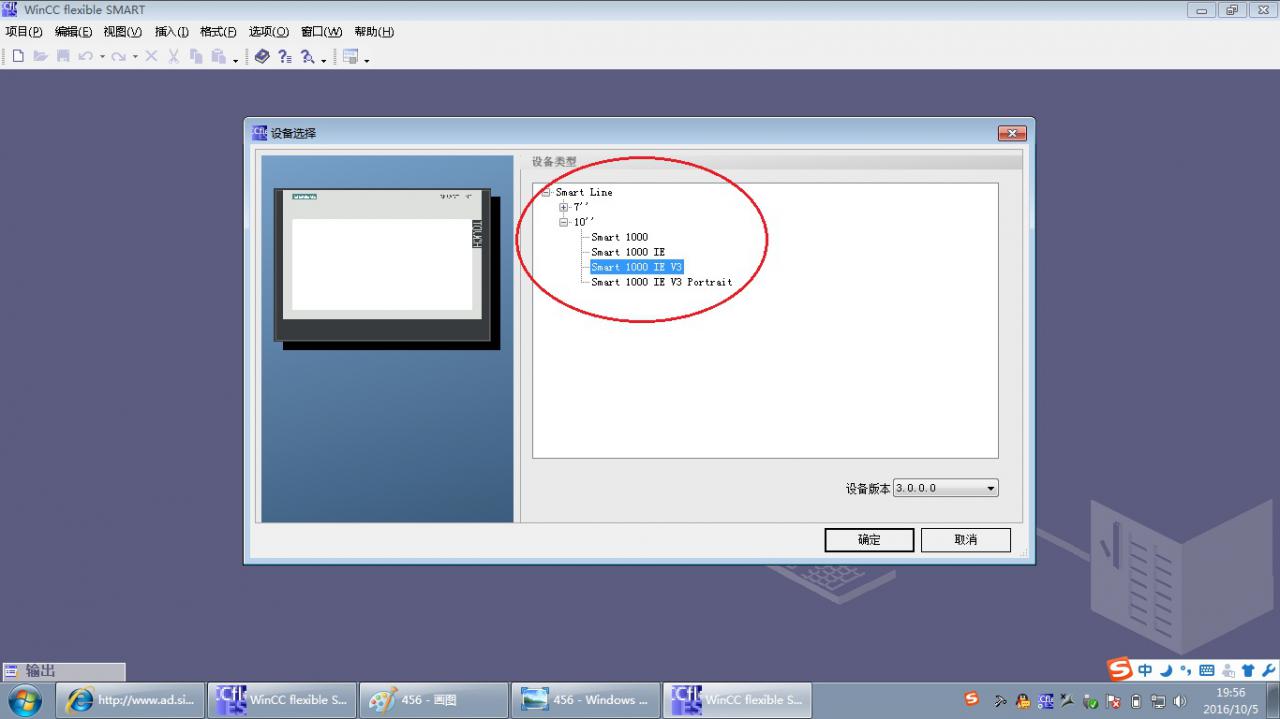Switch to Internet Explorer taskbar item

tap(130, 700)
